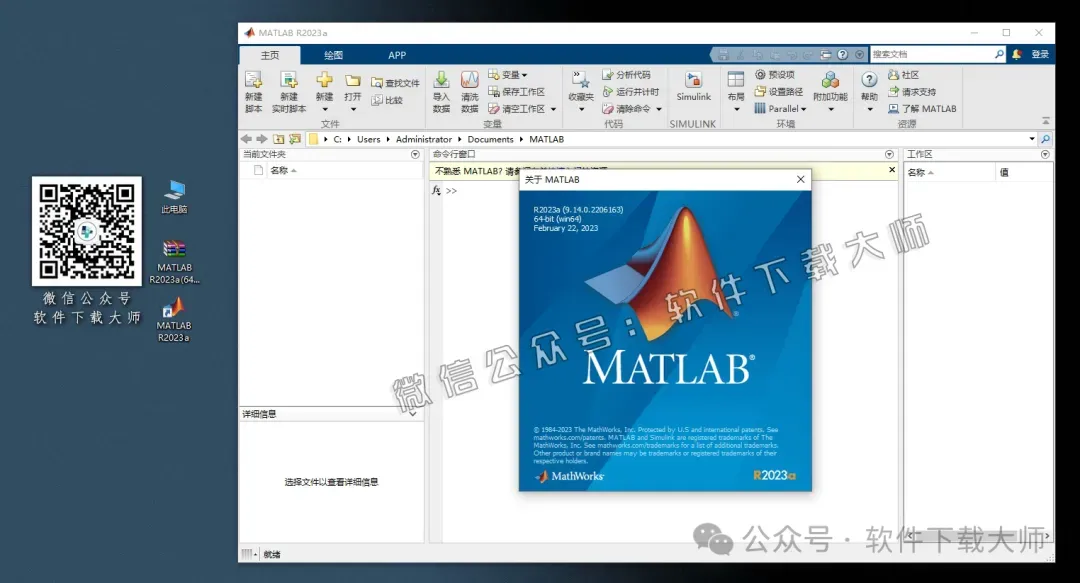The width and height of the screenshot is (1080, 583).
Task: Open 当前文件夹 panel actions menu
Action: coord(415,154)
